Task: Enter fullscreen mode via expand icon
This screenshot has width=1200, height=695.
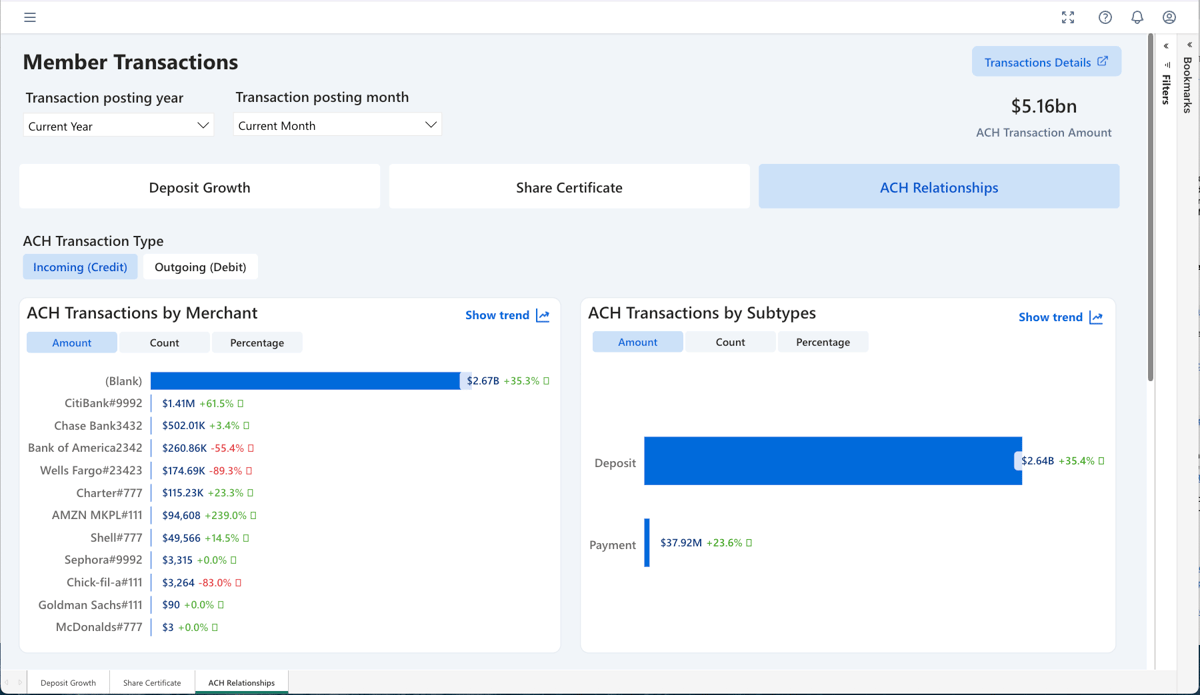Action: point(1068,17)
